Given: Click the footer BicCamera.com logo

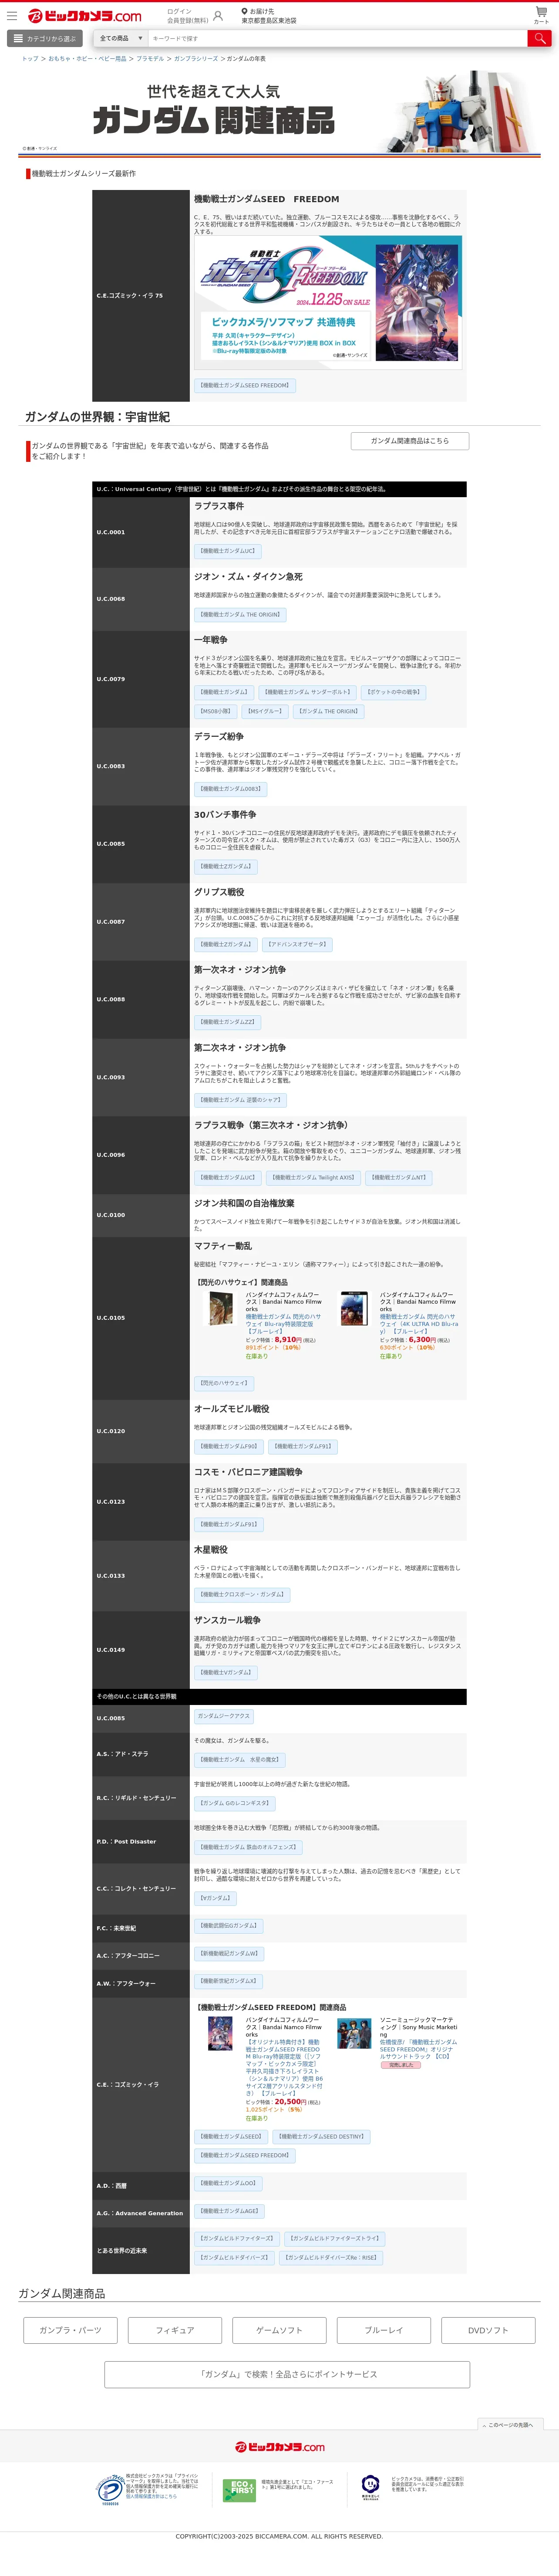Looking at the screenshot, I should coord(280,2447).
